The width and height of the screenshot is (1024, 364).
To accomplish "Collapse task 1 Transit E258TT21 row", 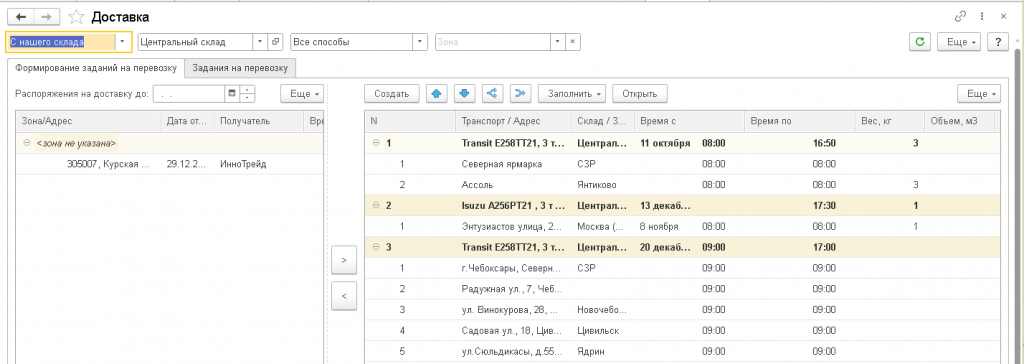I will click(376, 143).
